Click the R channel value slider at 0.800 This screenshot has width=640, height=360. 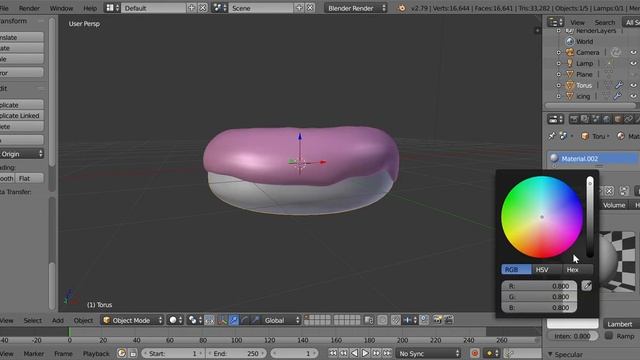click(x=539, y=286)
